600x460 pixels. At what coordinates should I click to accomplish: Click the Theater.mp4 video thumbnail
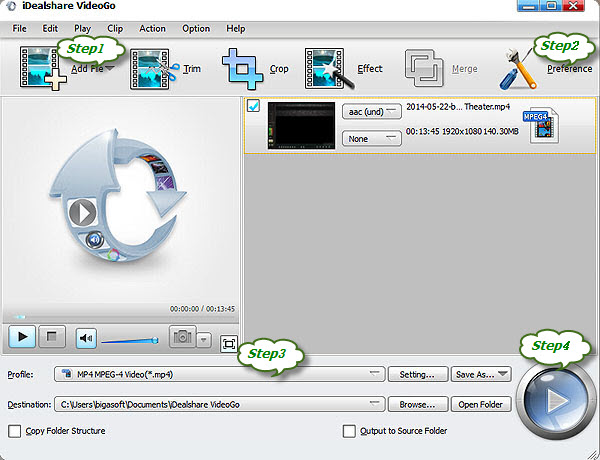(x=302, y=126)
